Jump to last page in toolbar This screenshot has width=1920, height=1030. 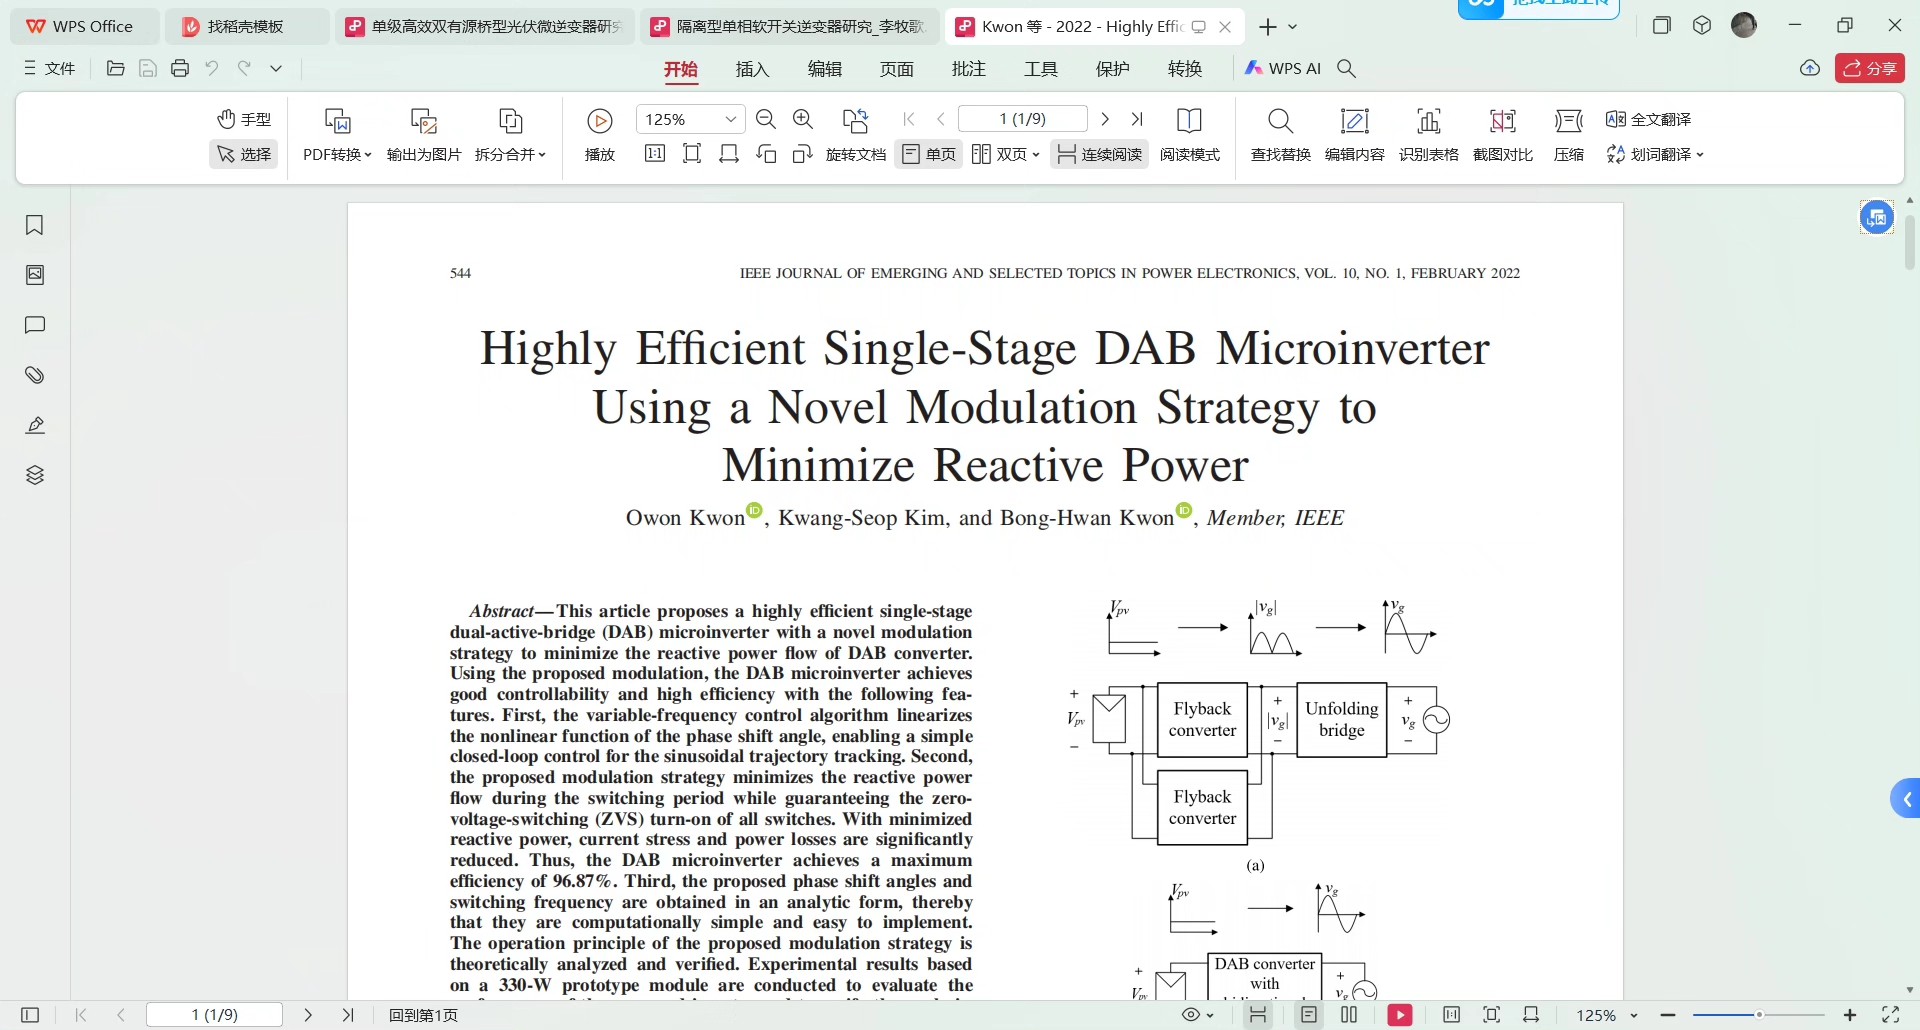1137,119
